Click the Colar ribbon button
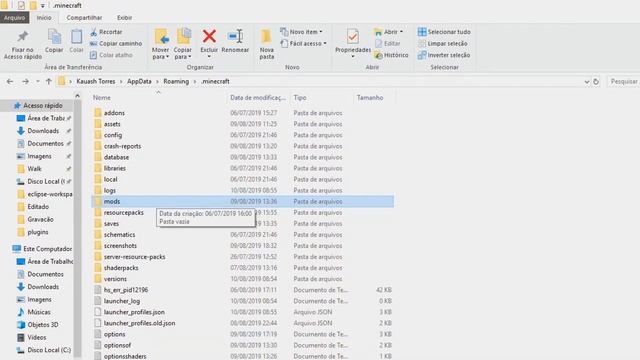The width and height of the screenshot is (640, 360). 76,41
